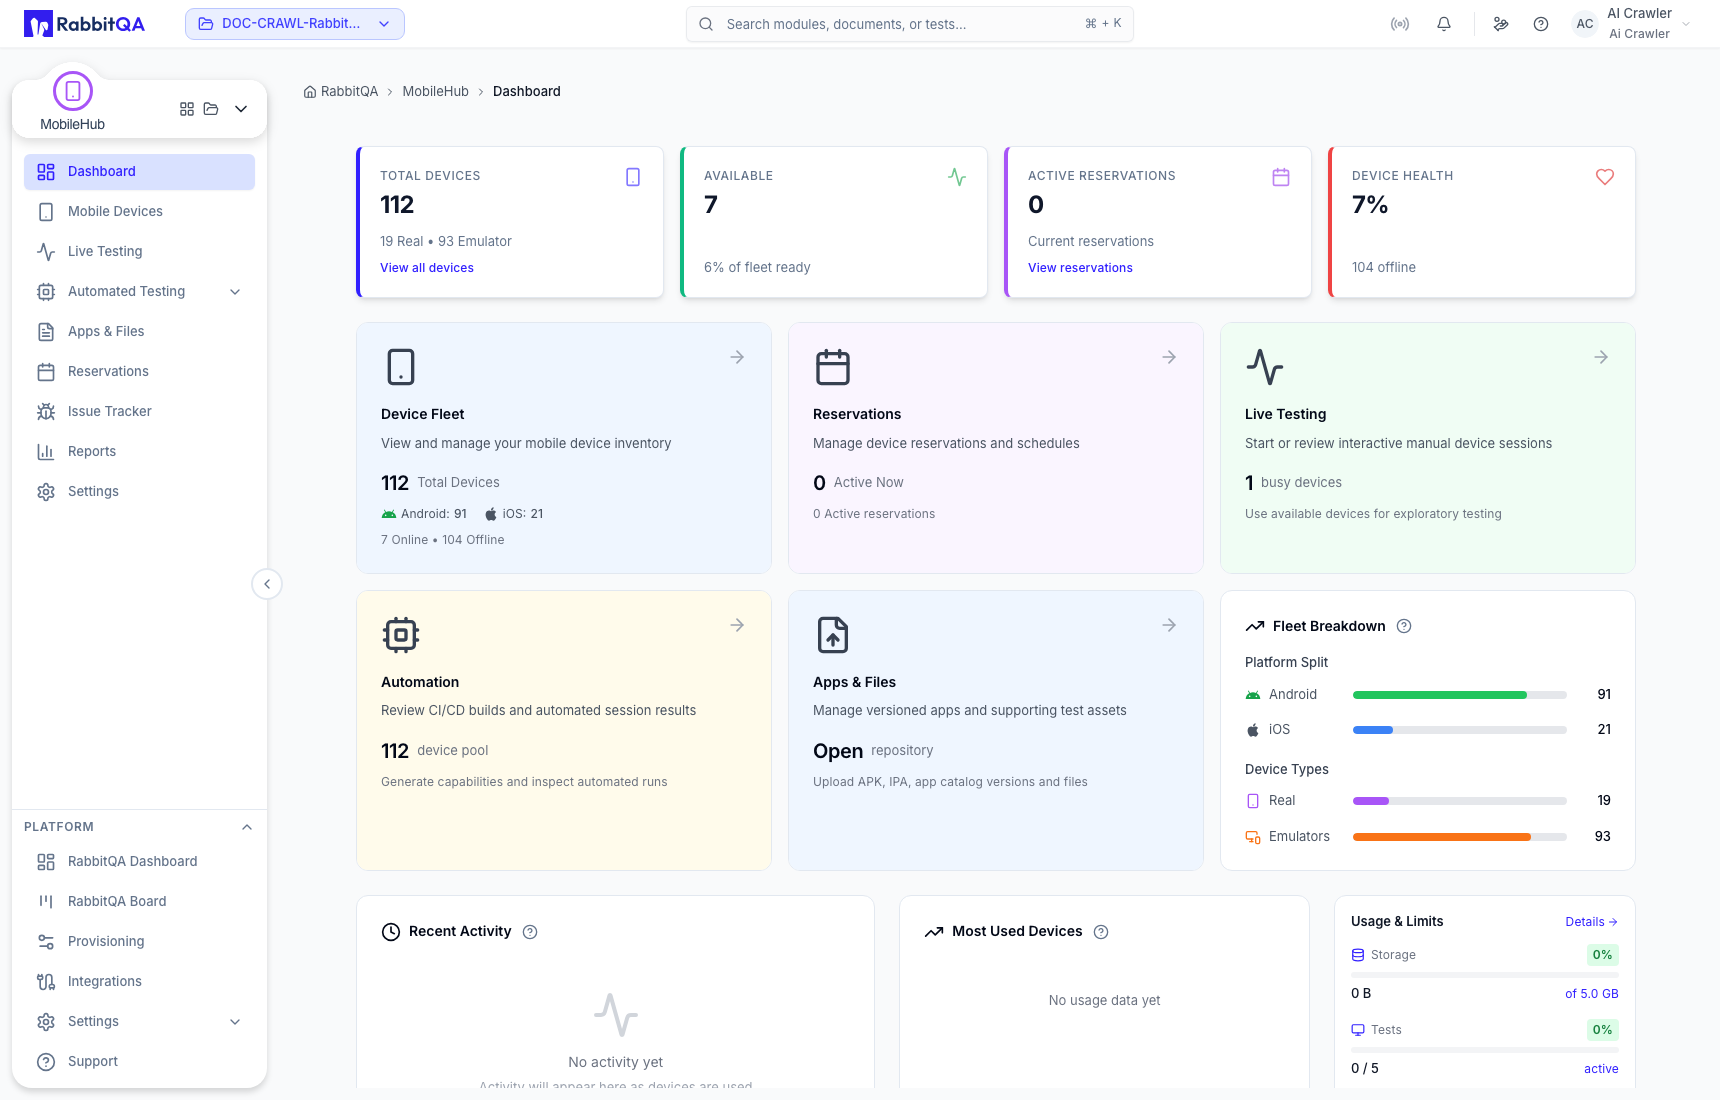This screenshot has height=1100, width=1720.
Task: Click the pulse icon on Available card
Action: pyautogui.click(x=957, y=177)
